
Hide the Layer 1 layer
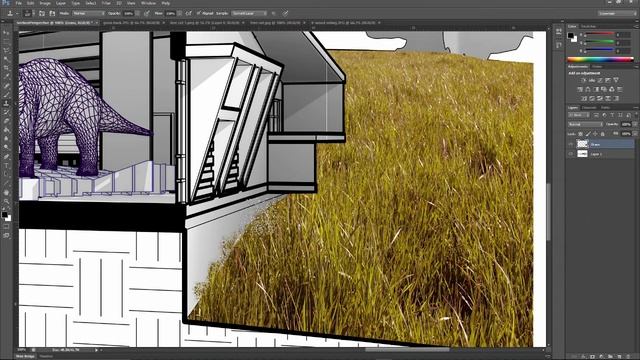(571, 154)
